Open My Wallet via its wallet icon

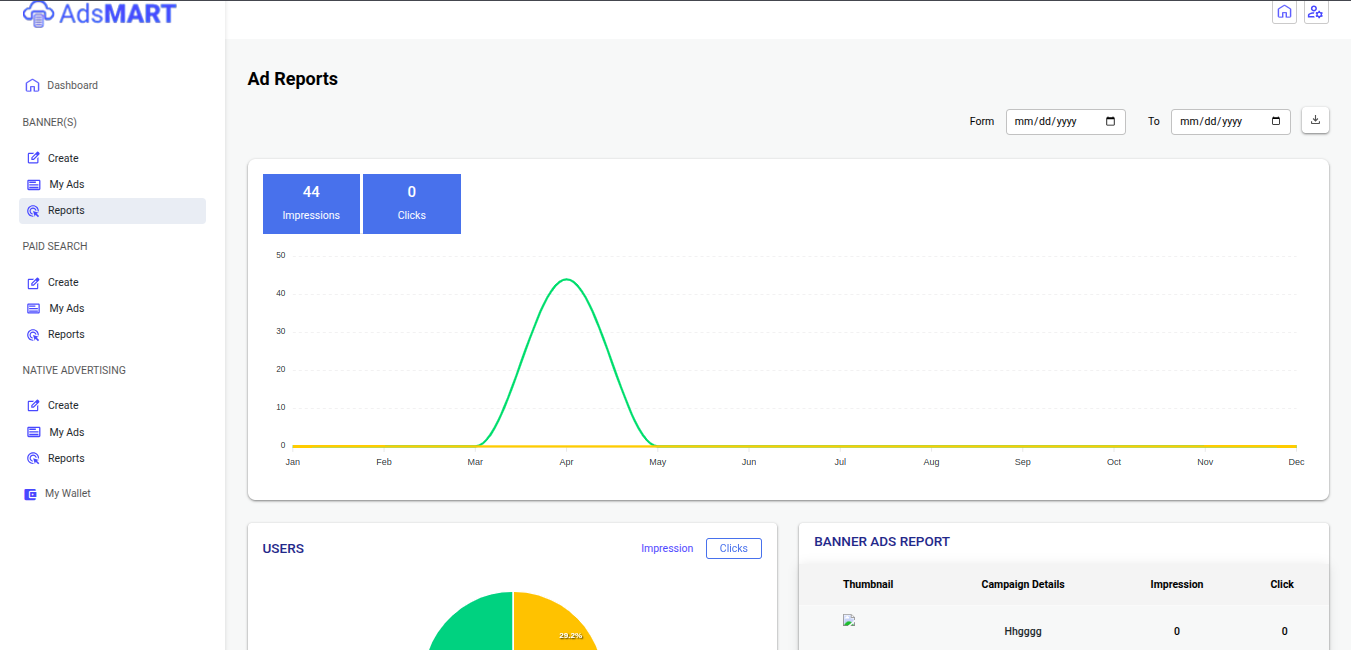click(x=31, y=494)
